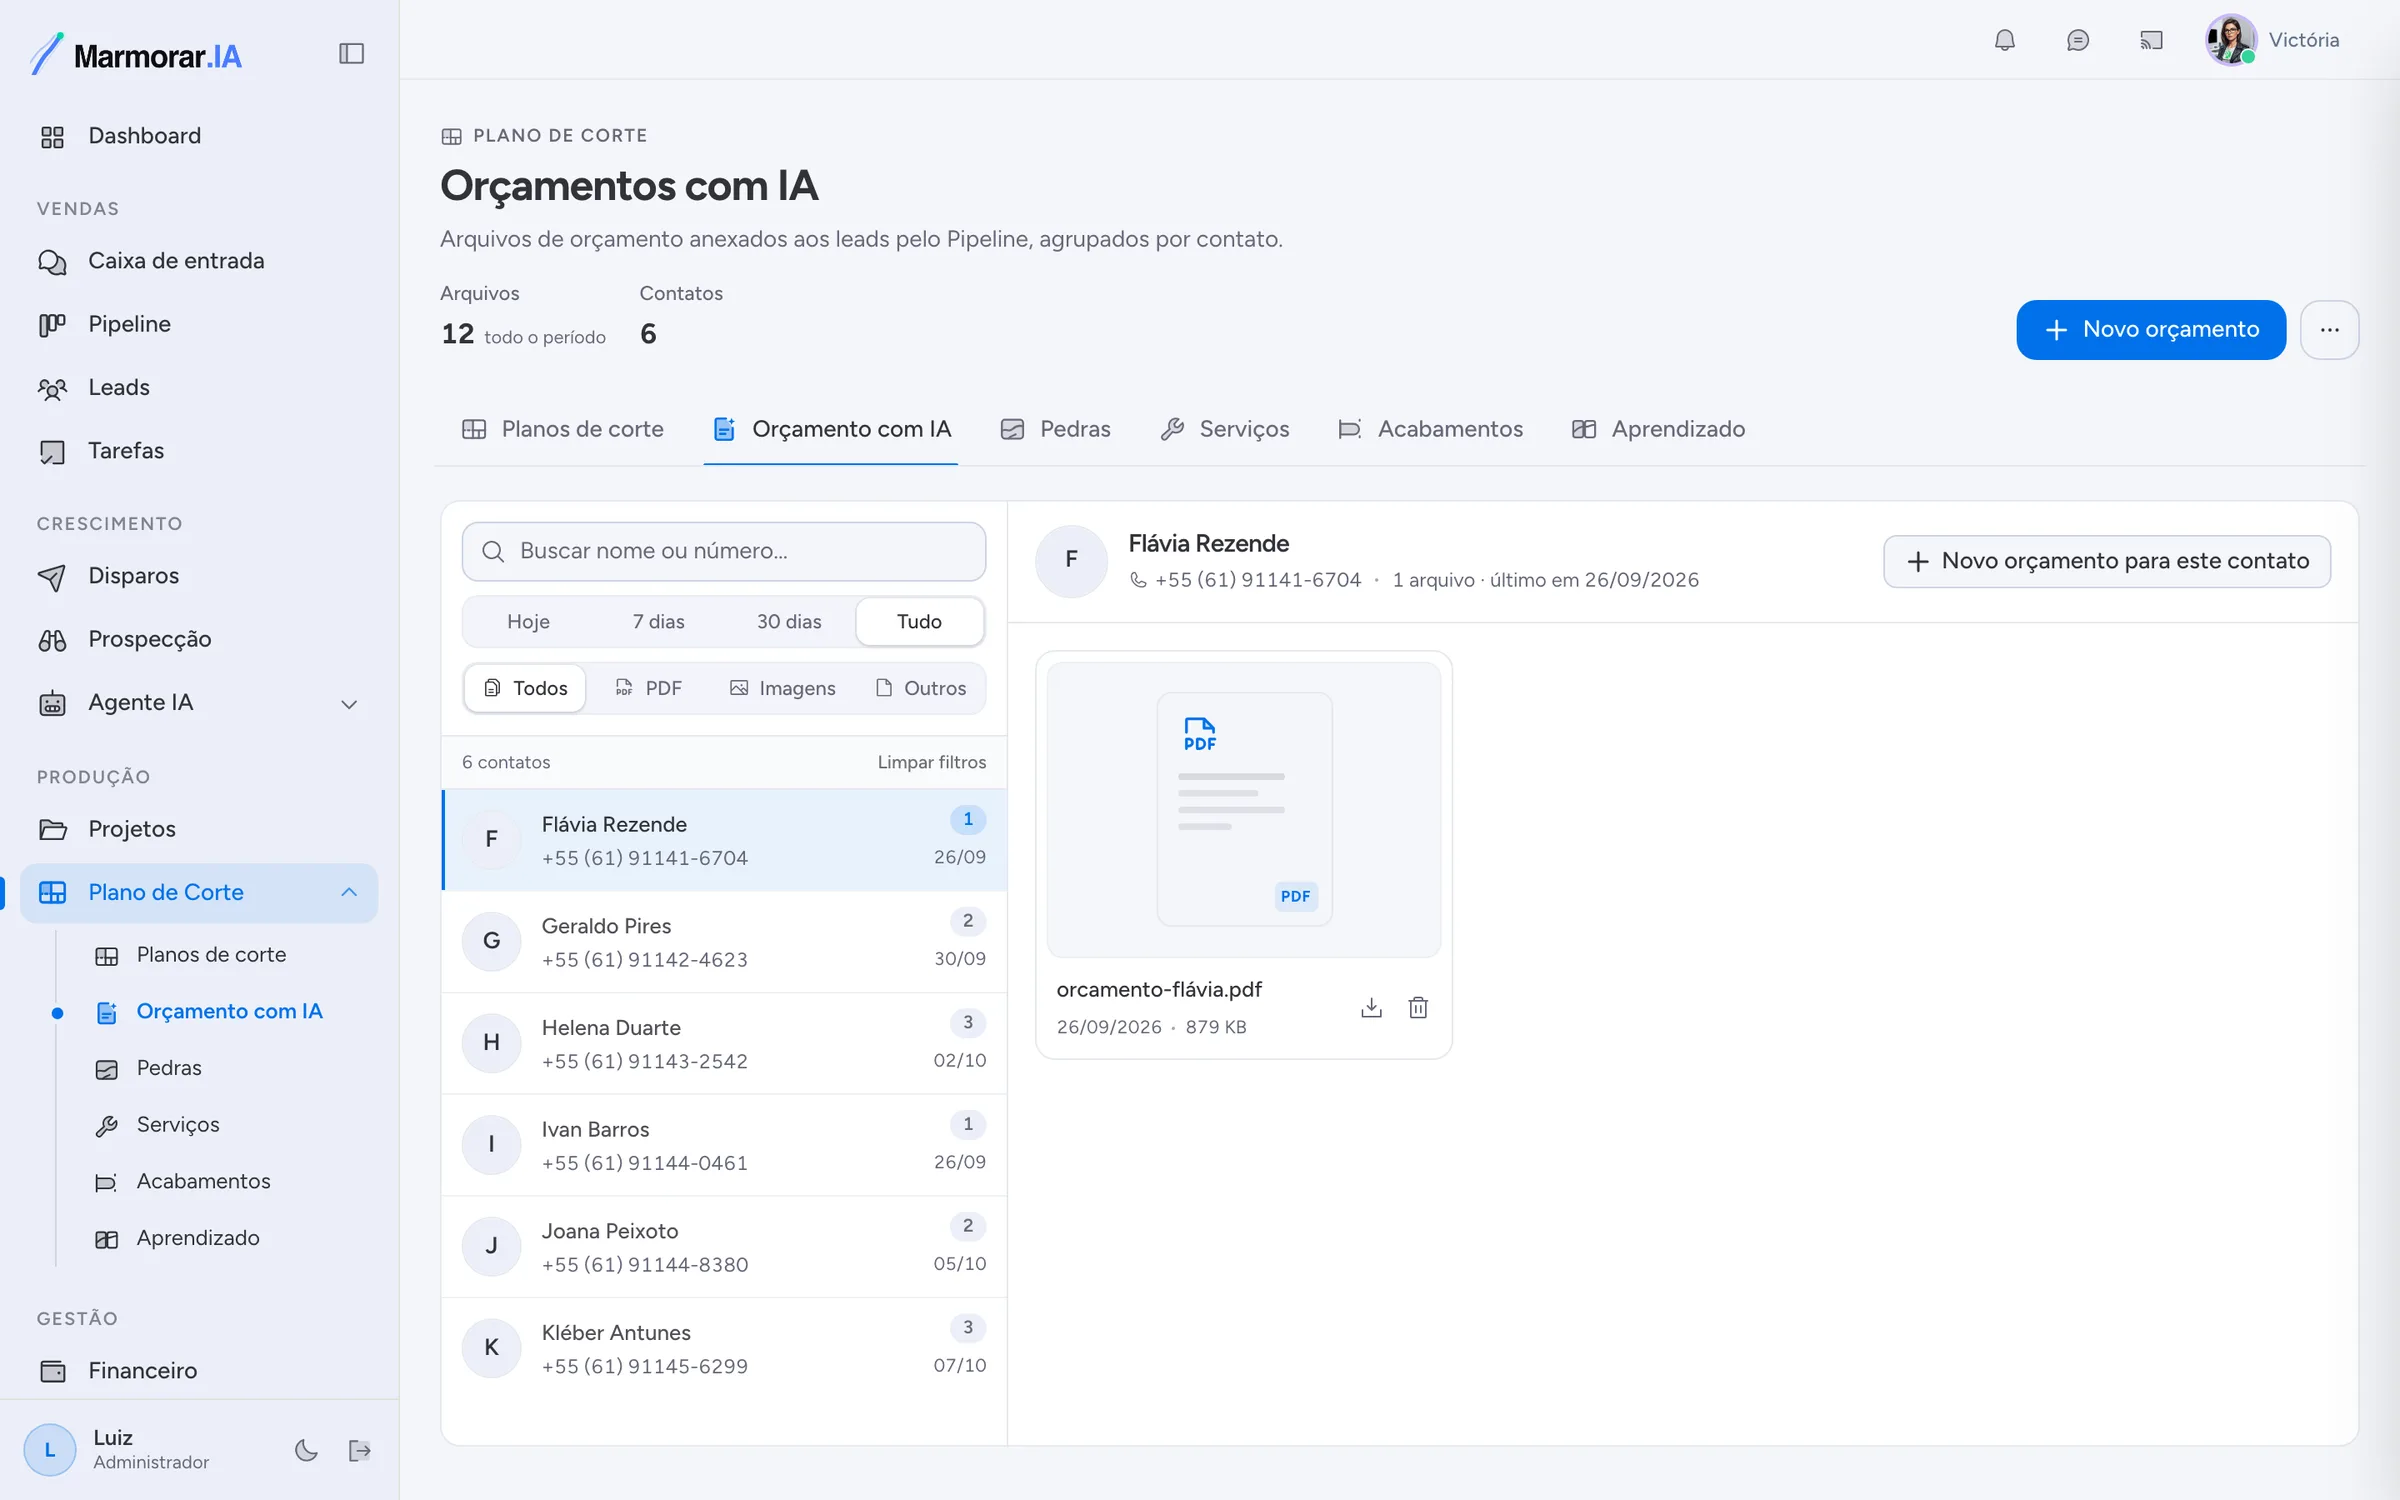Click Novo orçamento para este contato

[2107, 561]
